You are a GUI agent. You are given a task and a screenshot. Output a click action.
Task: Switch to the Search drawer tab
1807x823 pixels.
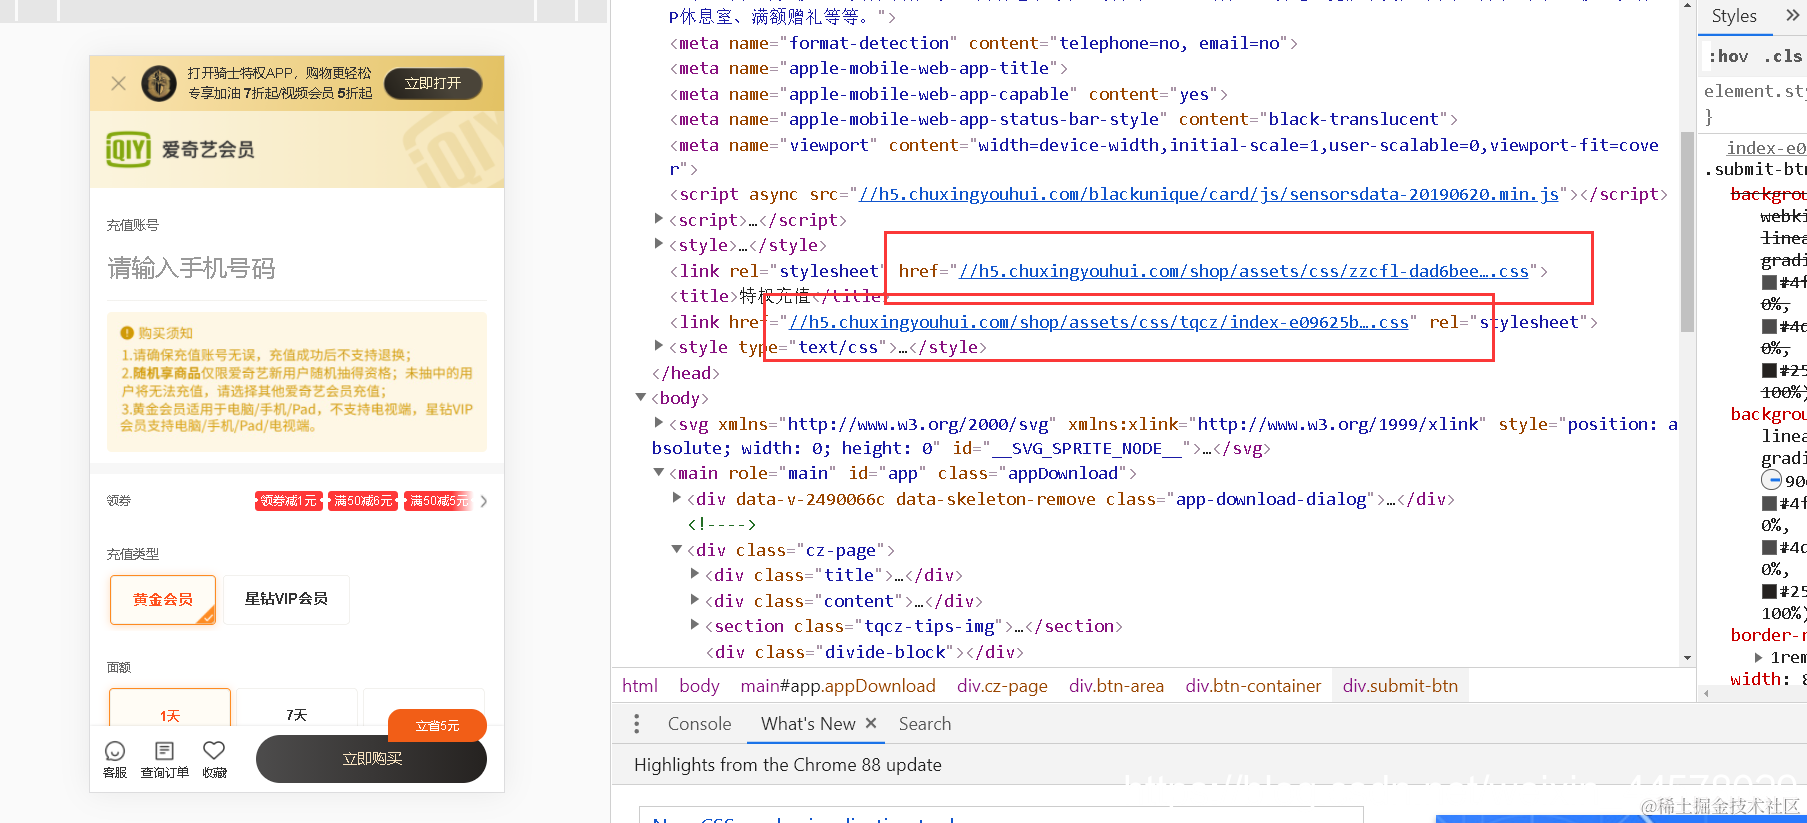[925, 724]
